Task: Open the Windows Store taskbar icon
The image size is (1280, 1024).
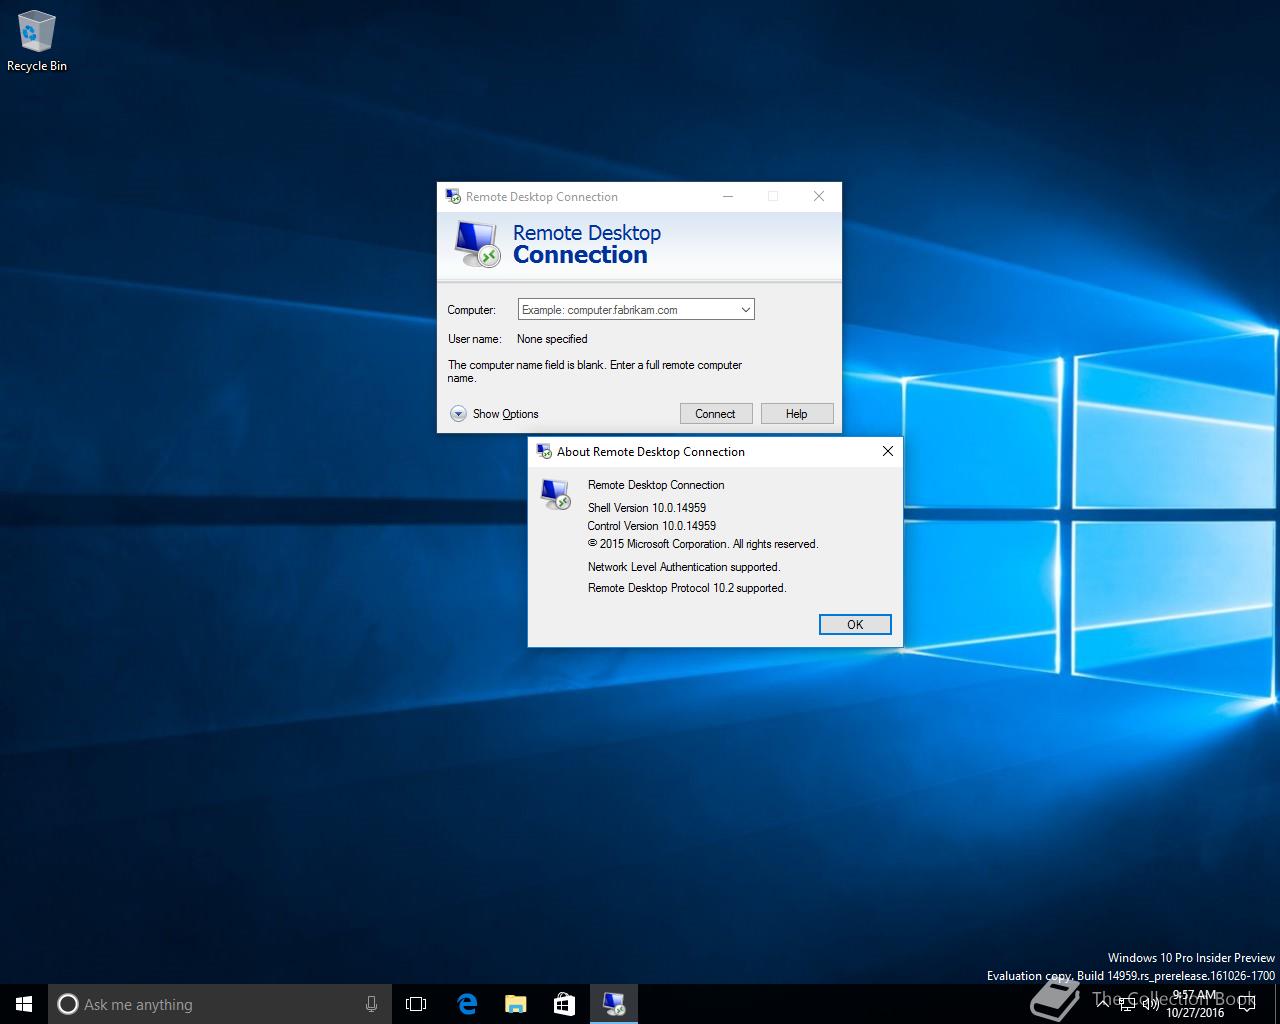Action: point(564,1004)
